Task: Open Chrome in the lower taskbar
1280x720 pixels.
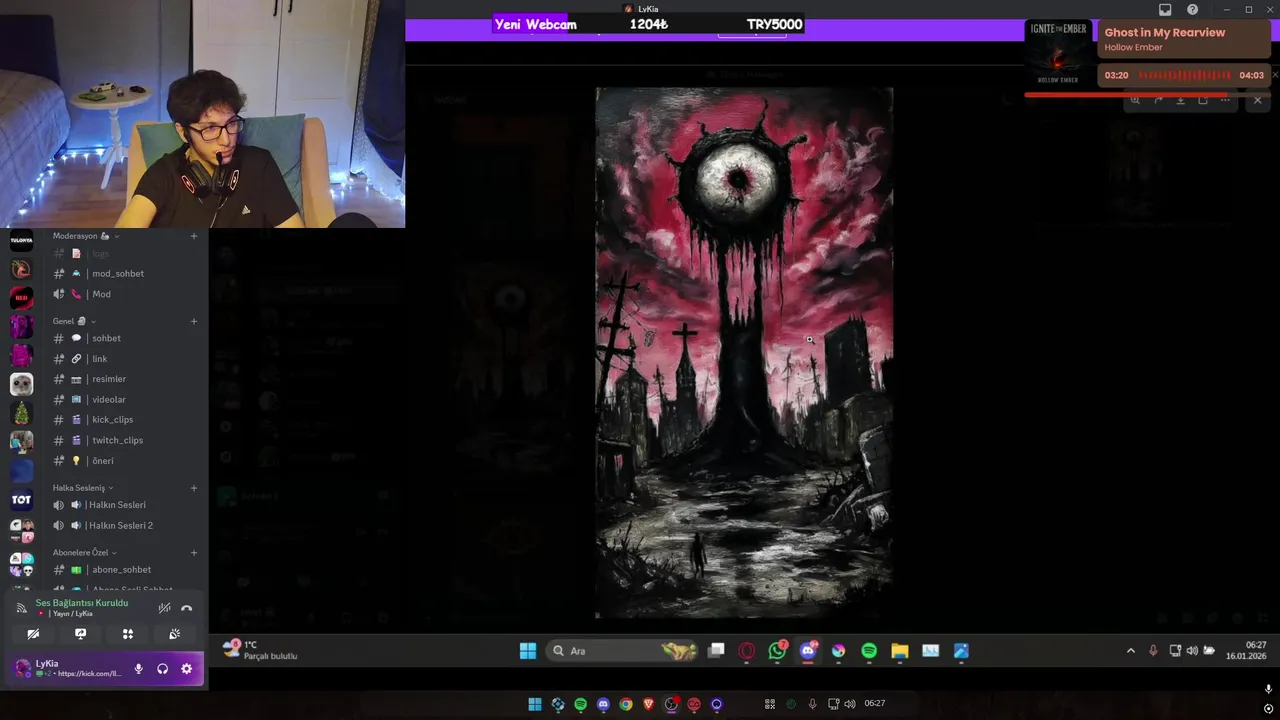Action: click(626, 704)
